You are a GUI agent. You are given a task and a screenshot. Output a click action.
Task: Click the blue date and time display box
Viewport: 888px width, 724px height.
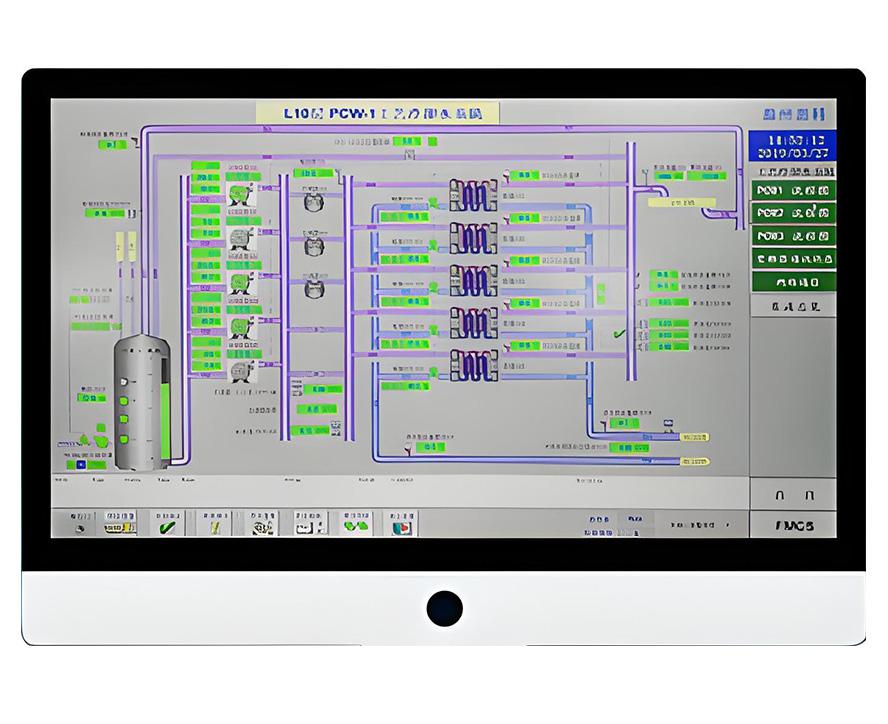tap(793, 146)
